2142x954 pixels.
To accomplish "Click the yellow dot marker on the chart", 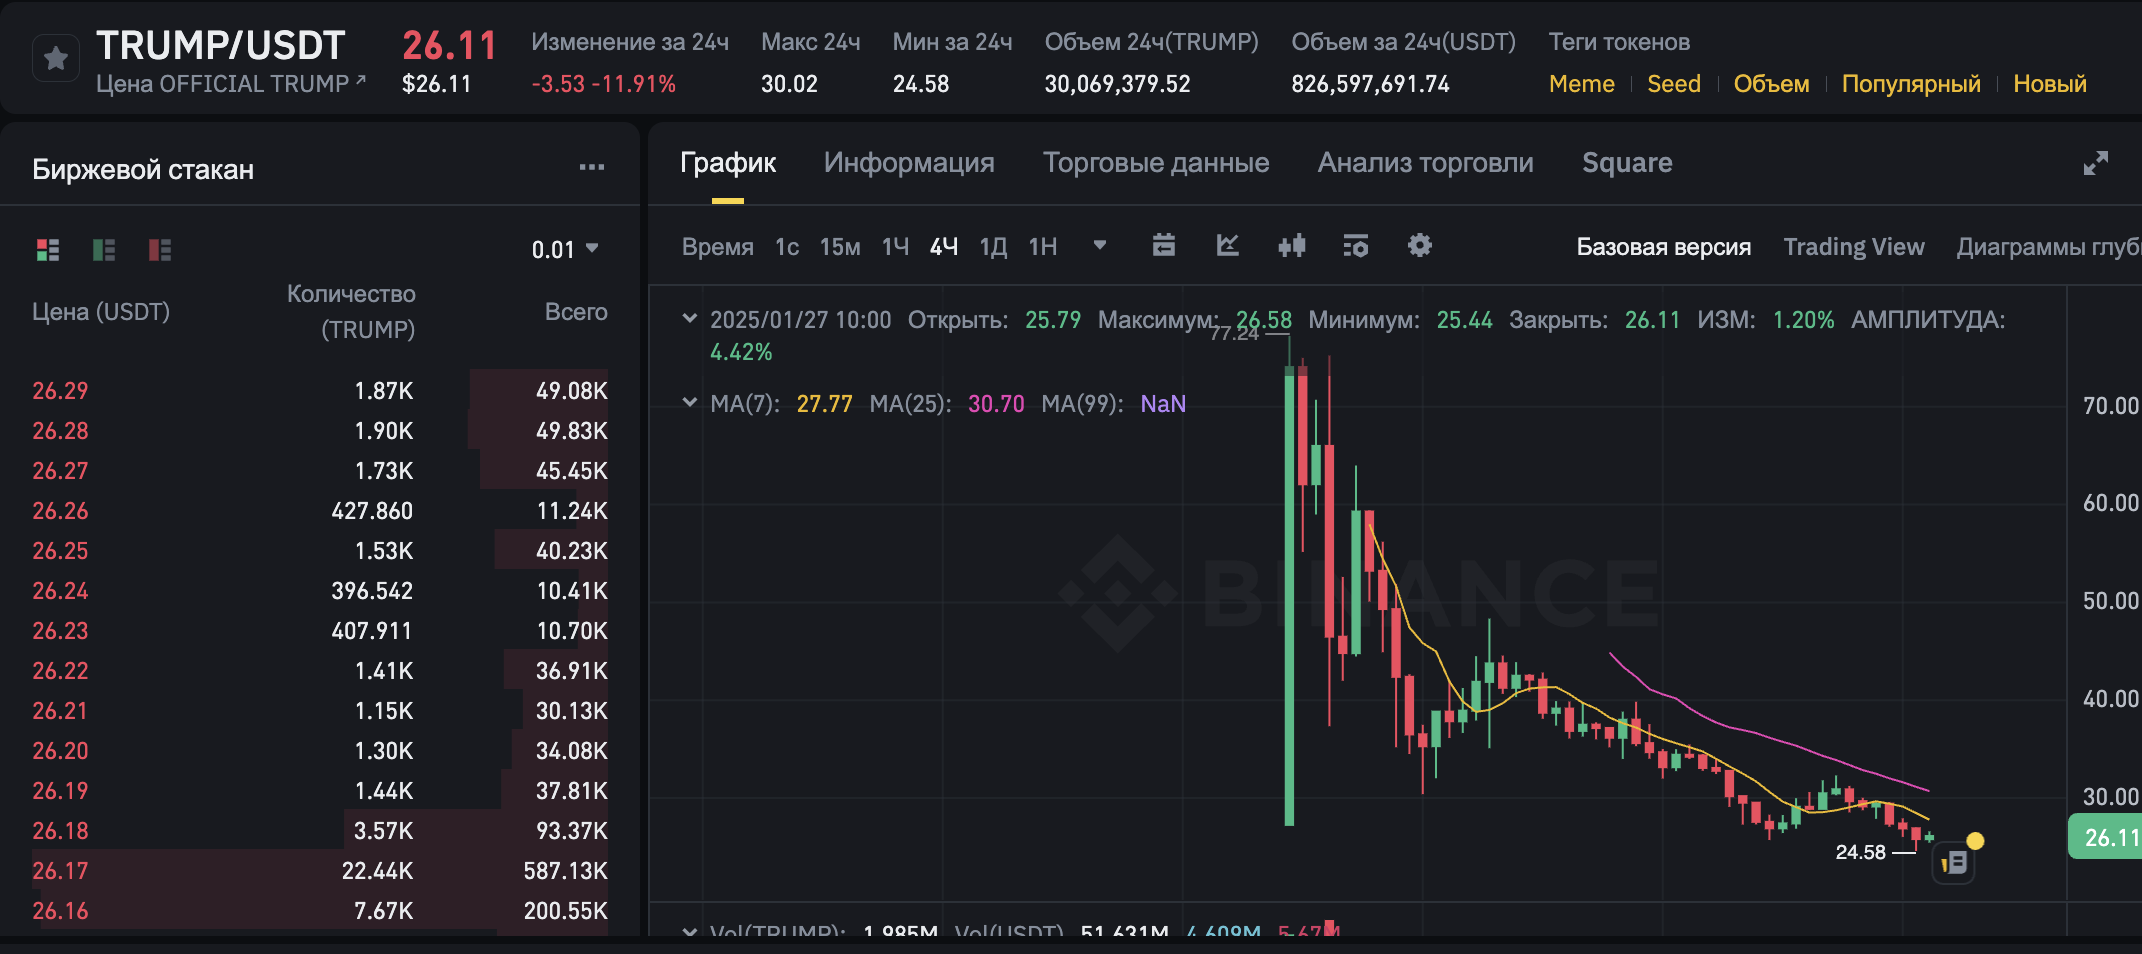I will coord(1975,841).
